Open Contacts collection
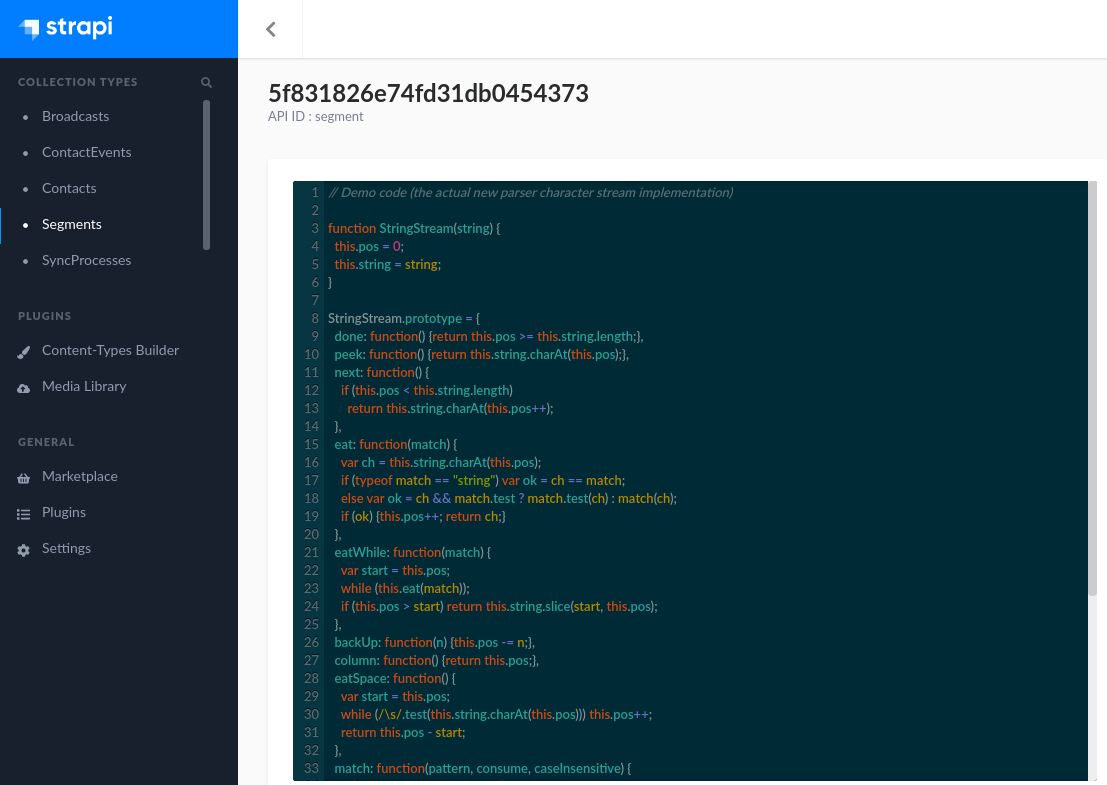 (68, 188)
